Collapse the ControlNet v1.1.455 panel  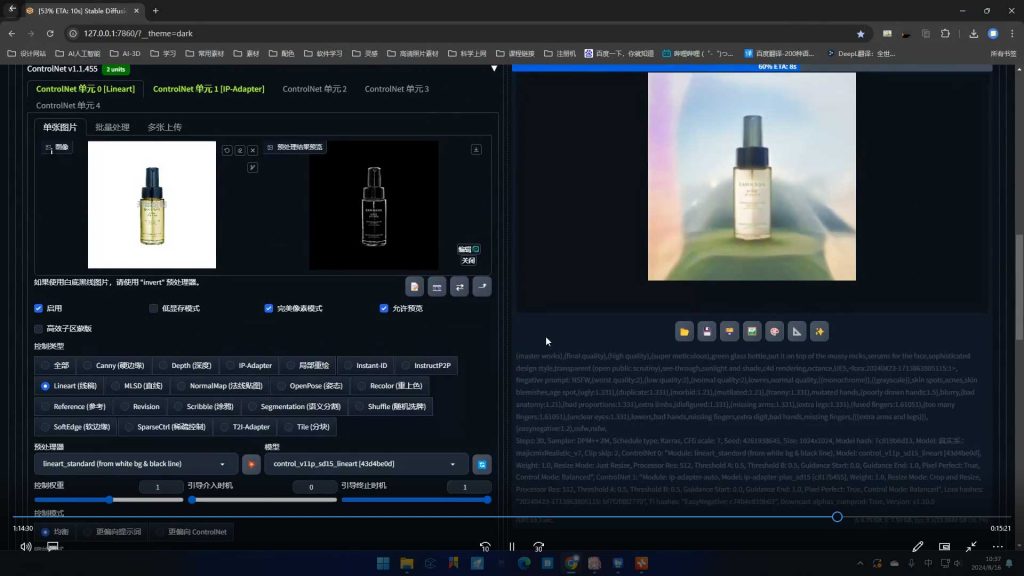(x=493, y=69)
